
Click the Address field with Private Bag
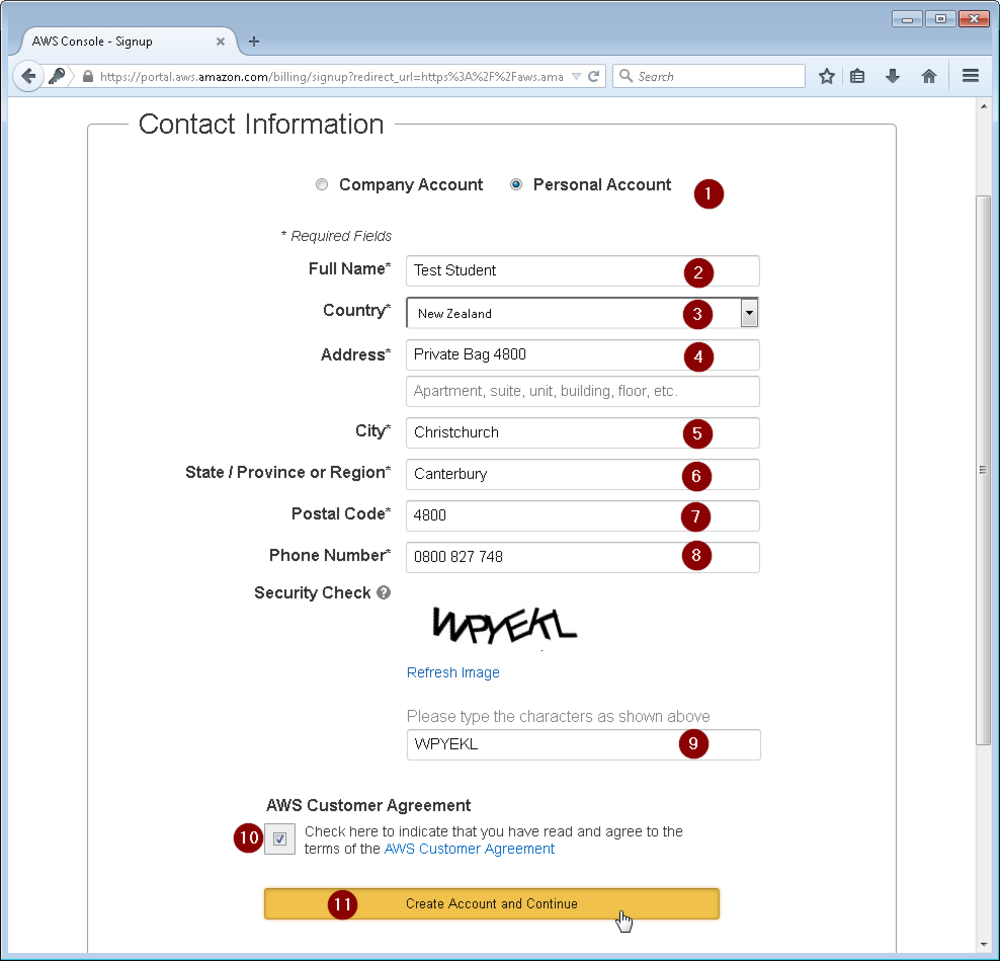pyautogui.click(x=582, y=355)
